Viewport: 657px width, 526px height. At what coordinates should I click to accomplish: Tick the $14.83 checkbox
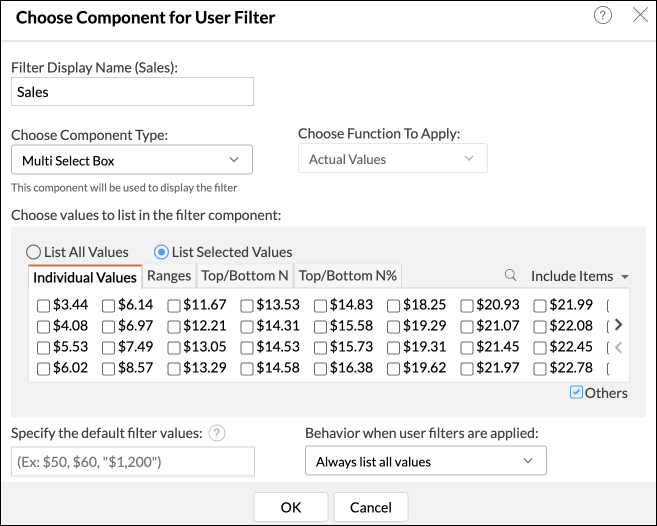(x=320, y=305)
